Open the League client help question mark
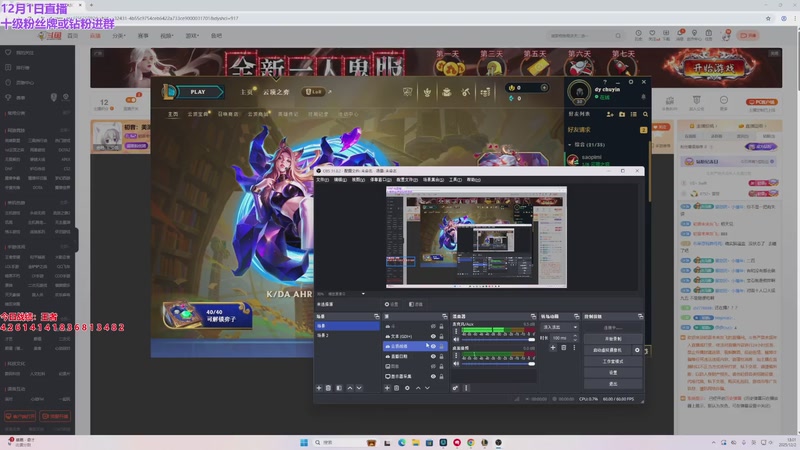 coord(605,82)
